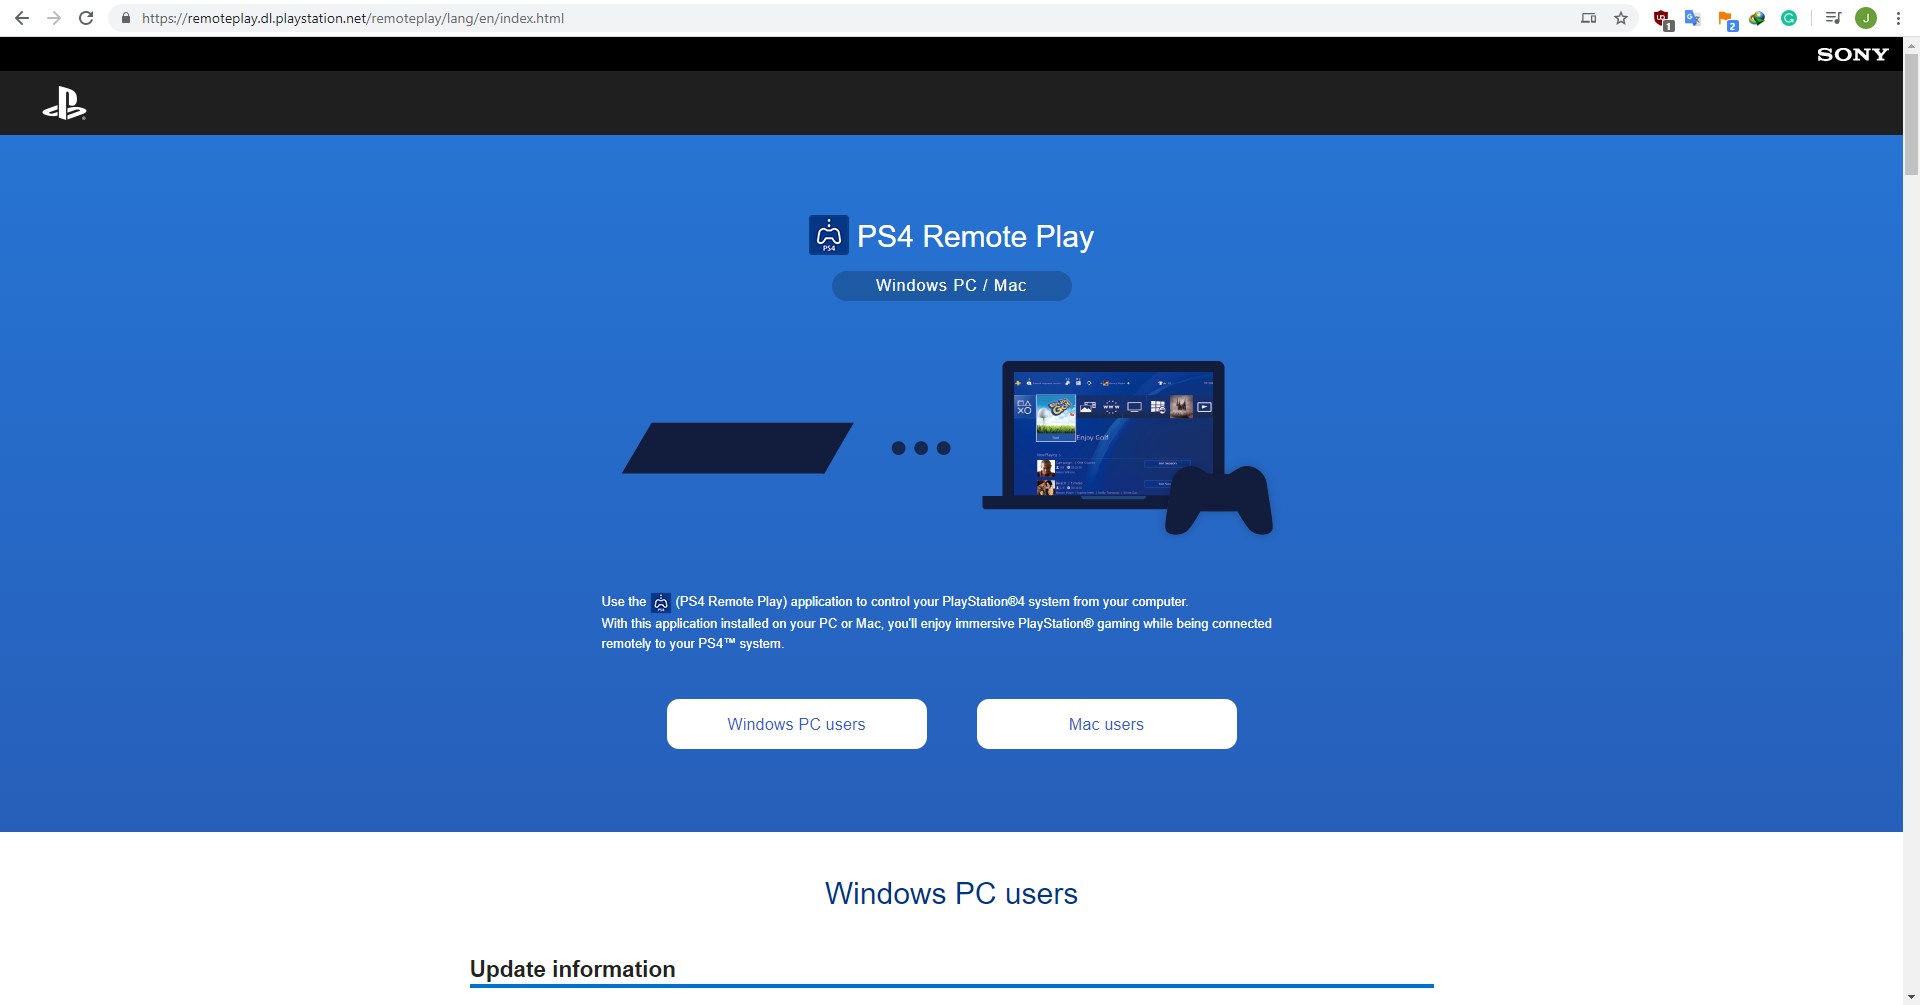Open the Grammarly extension
Viewport: 1920px width, 1005px height.
point(1790,17)
